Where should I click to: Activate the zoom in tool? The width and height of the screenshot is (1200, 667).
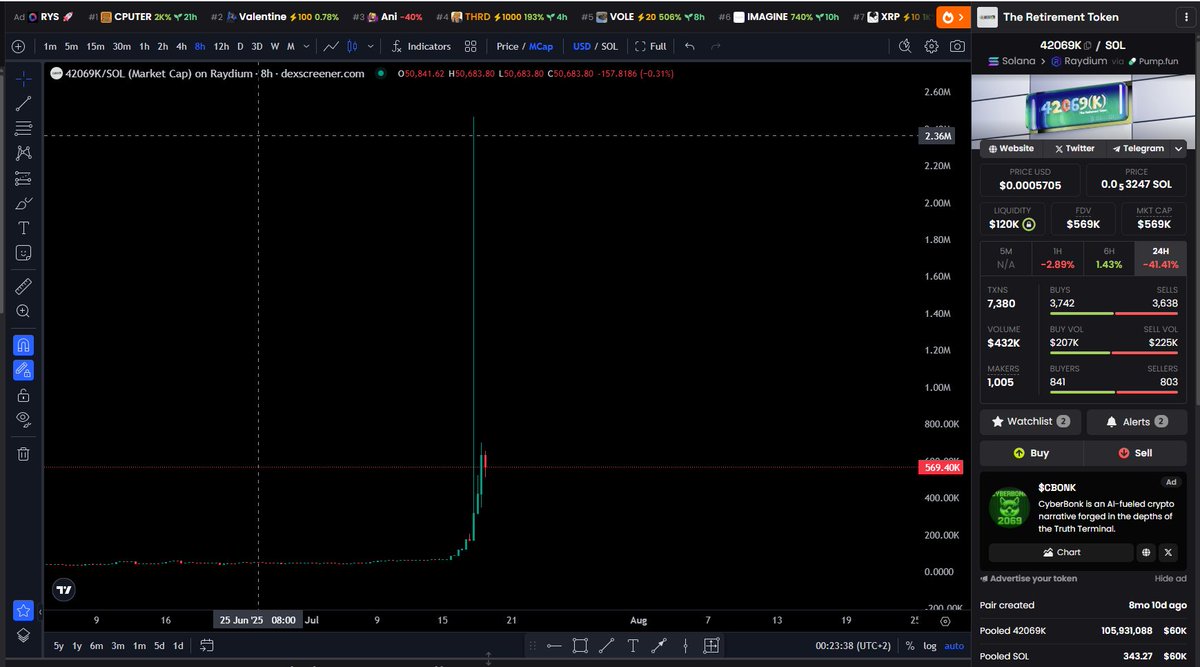click(24, 311)
